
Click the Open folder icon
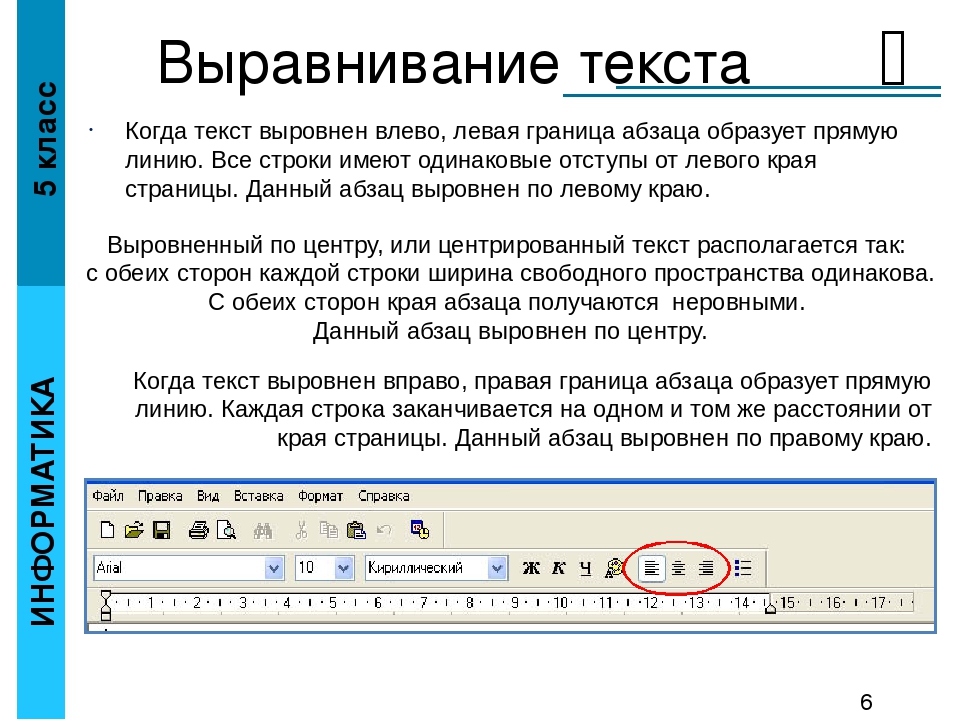(133, 530)
